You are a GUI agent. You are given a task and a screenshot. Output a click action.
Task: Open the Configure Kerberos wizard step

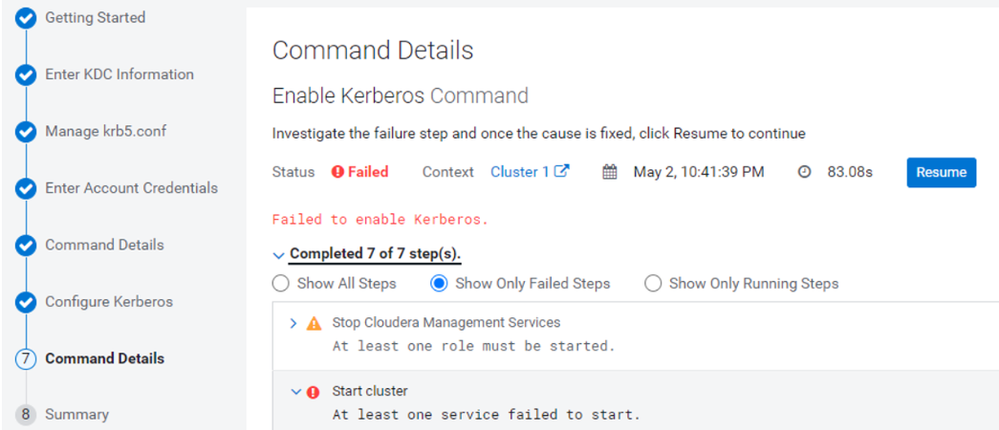point(109,301)
